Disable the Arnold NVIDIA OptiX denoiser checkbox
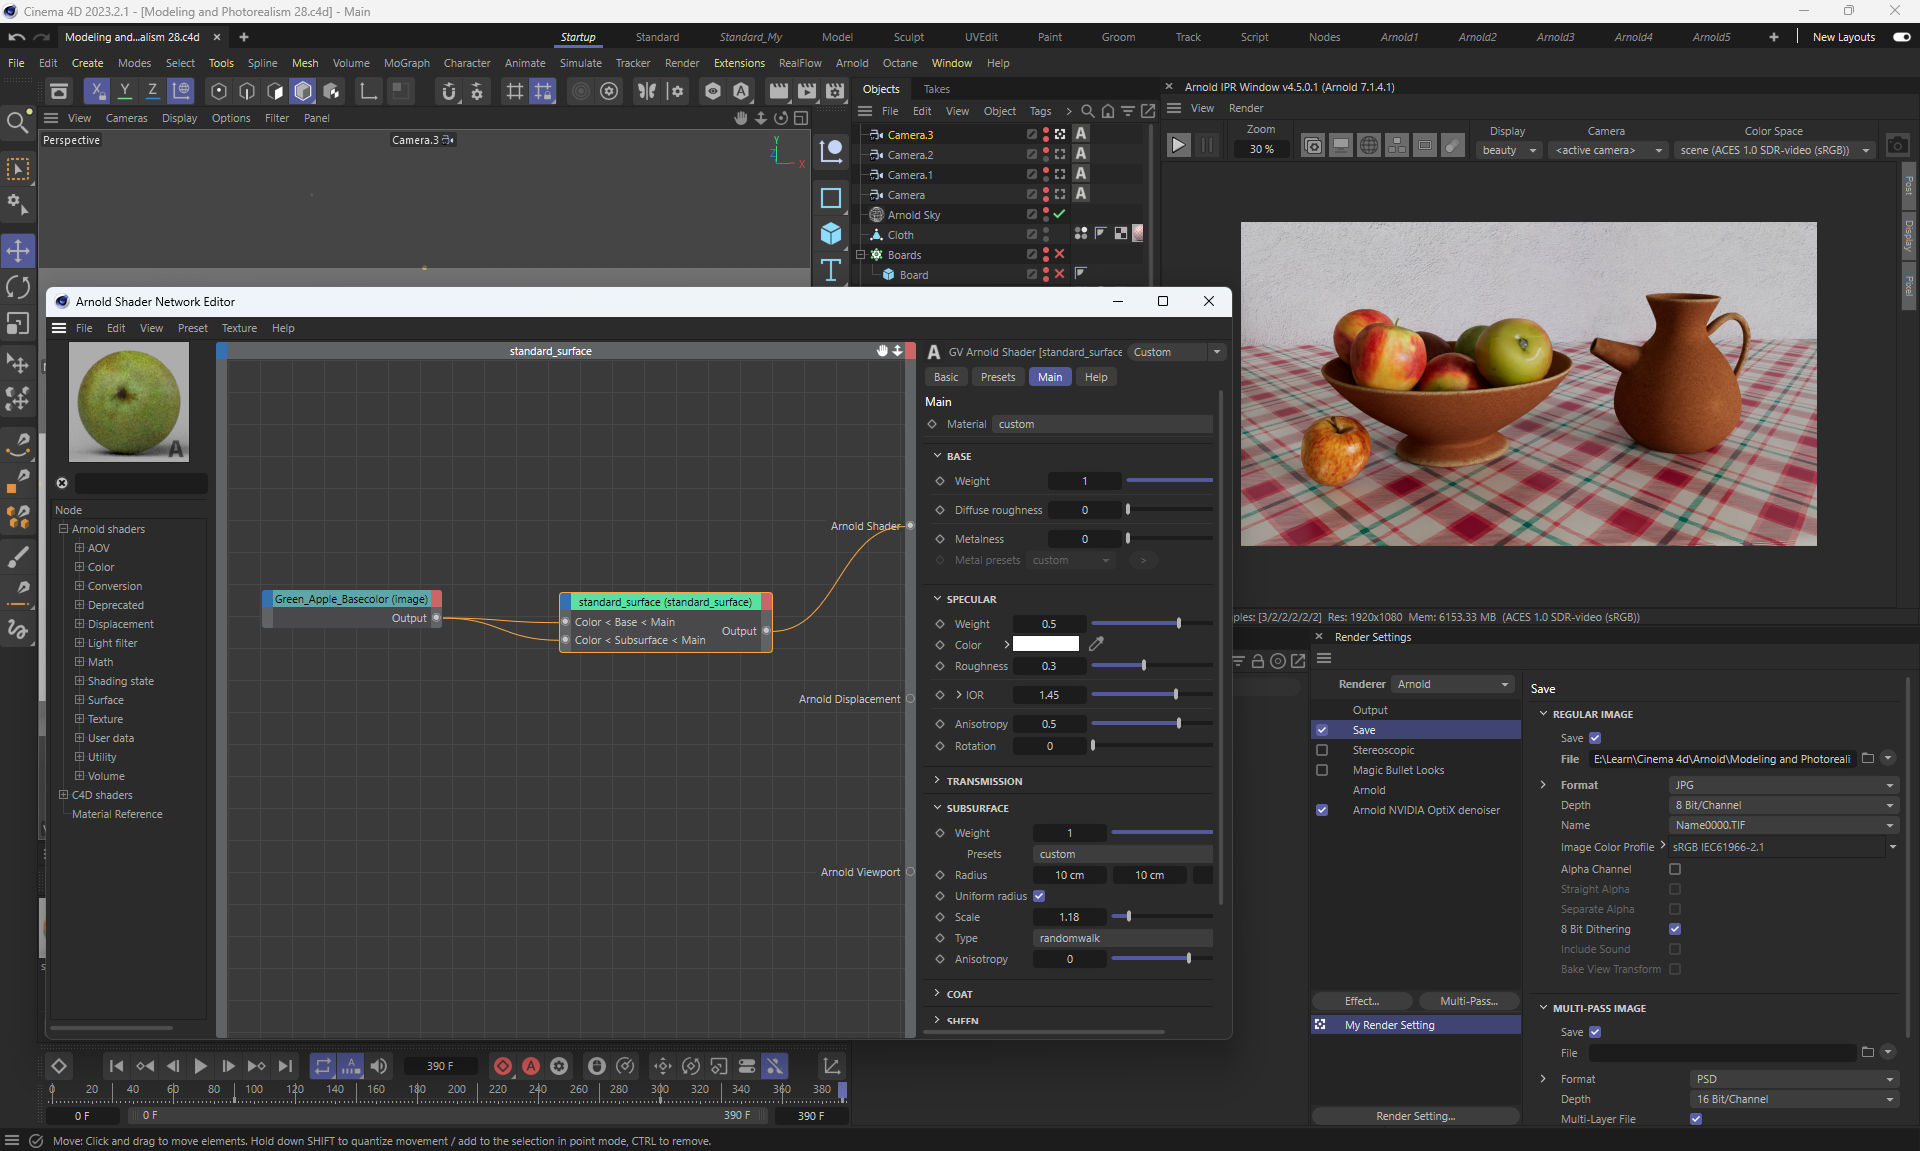 (x=1322, y=810)
